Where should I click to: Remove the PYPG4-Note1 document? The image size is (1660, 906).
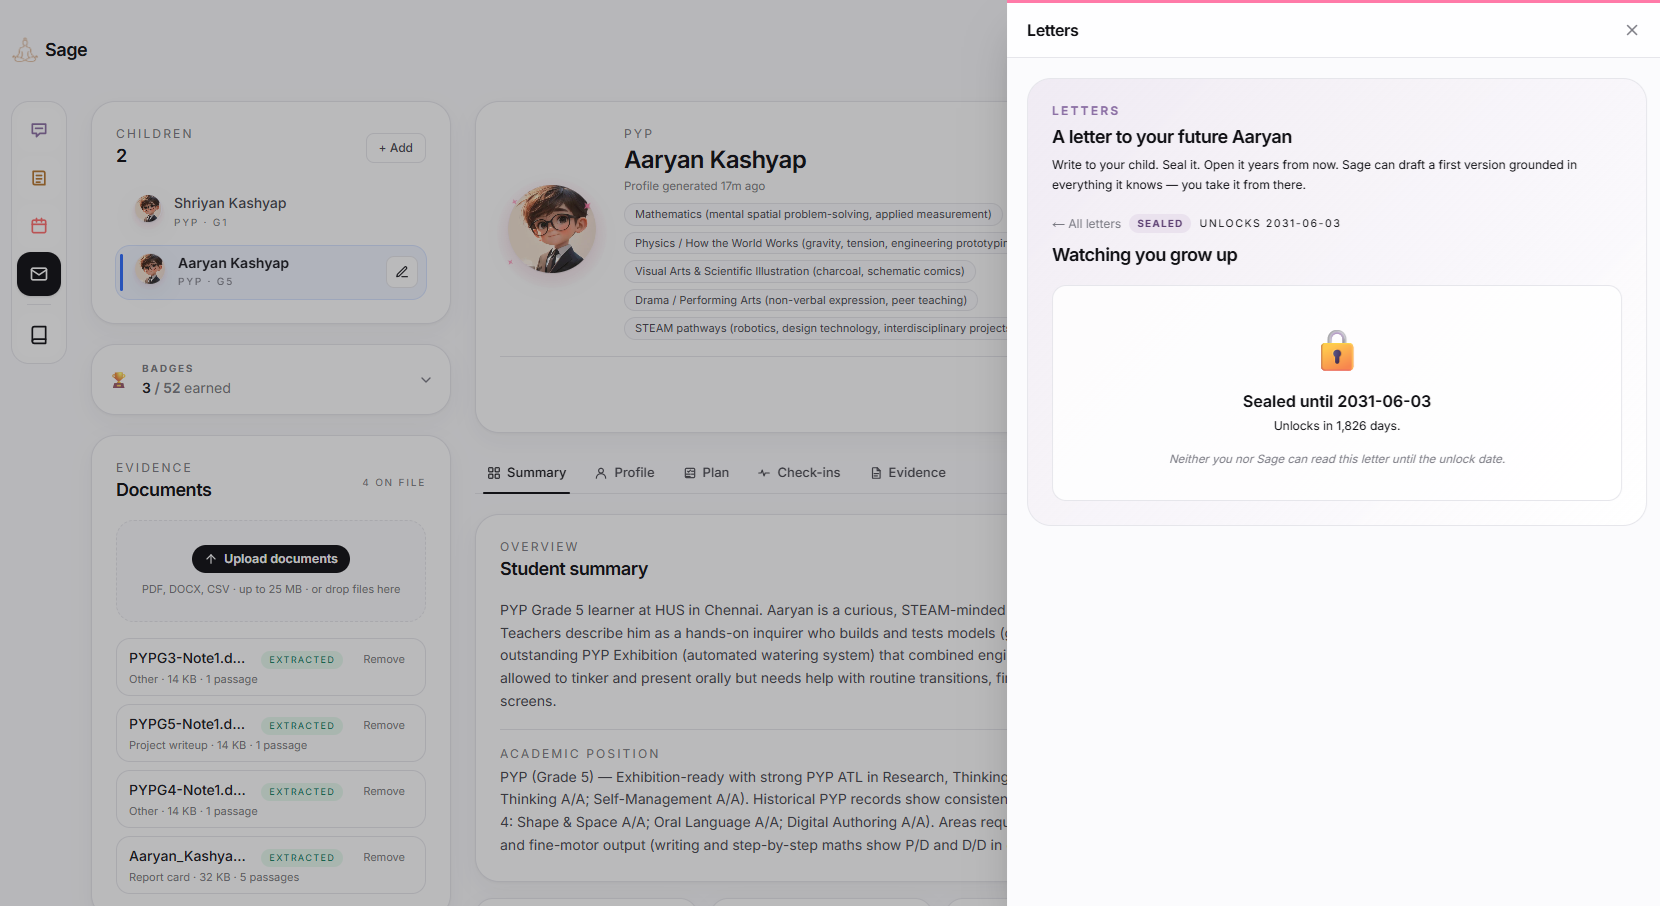[384, 791]
